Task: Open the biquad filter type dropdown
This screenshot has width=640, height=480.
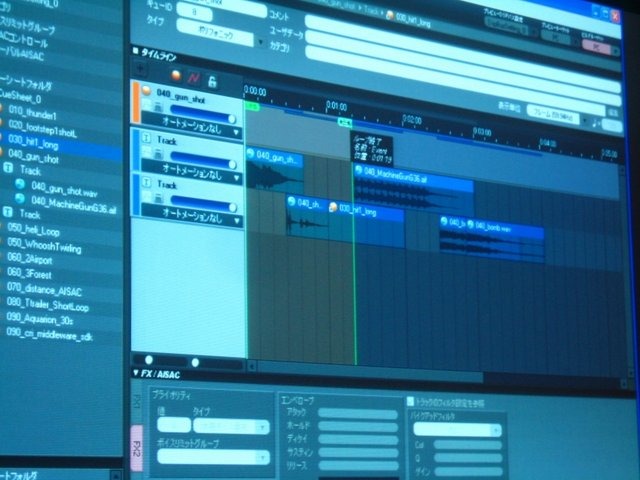Action: (457, 429)
